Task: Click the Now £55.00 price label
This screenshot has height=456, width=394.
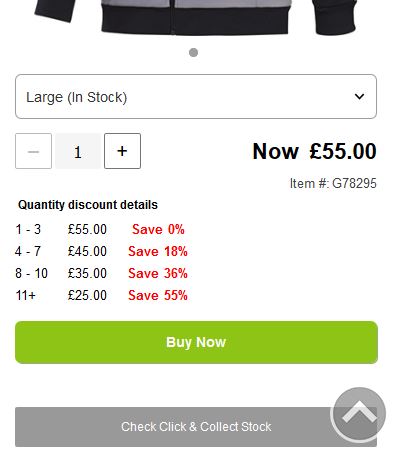Action: click(x=315, y=151)
